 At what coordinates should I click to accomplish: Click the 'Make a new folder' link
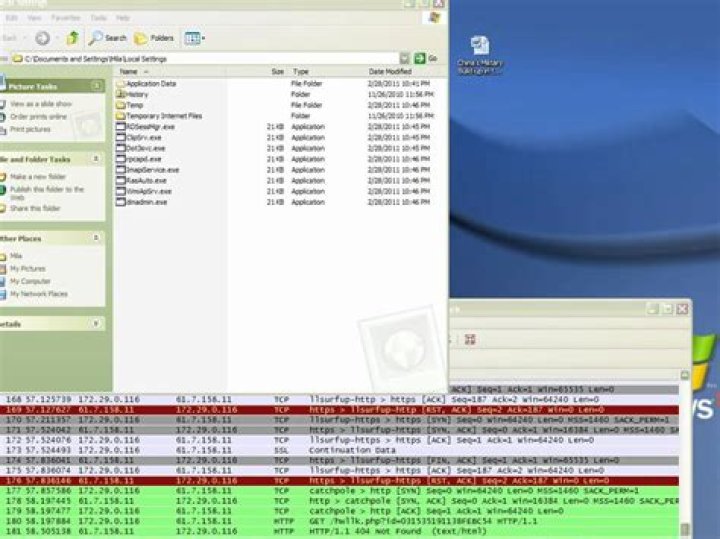(38, 176)
